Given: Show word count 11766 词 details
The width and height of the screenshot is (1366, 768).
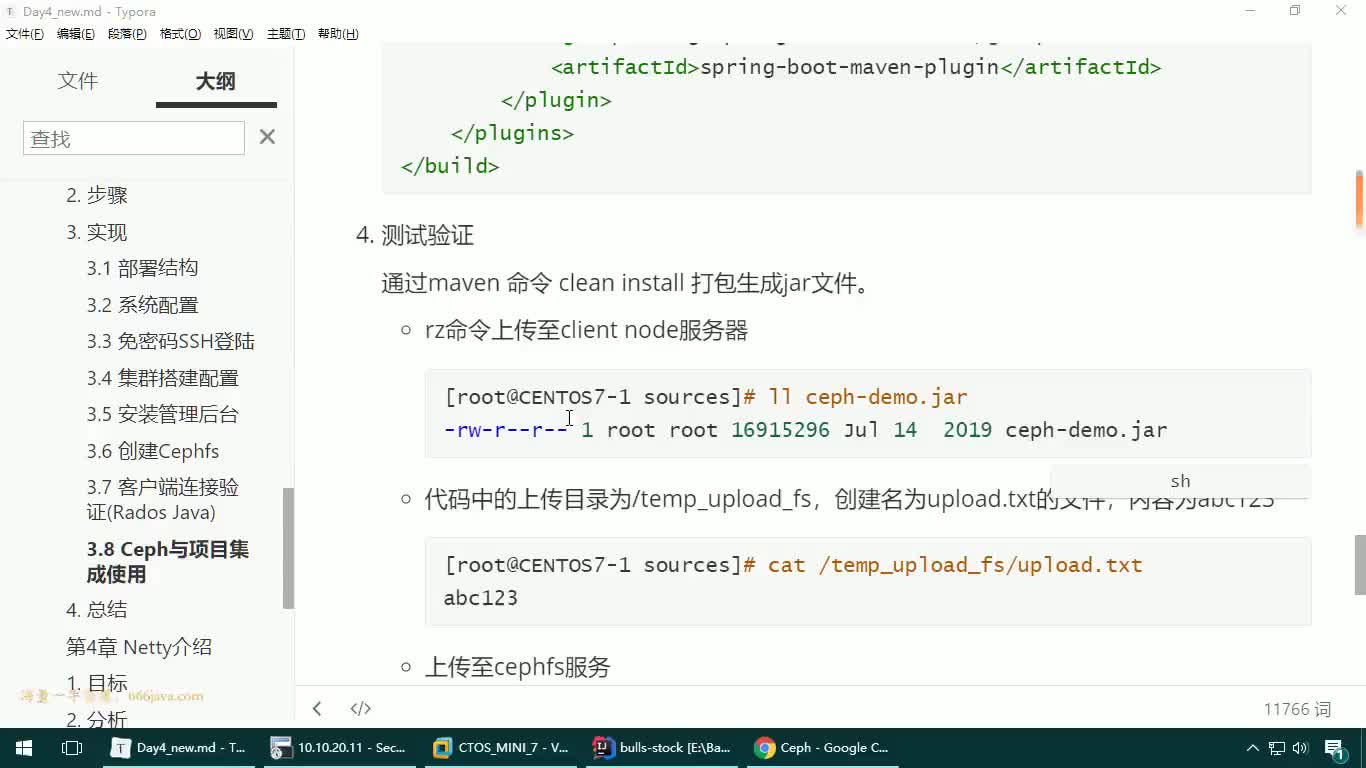Looking at the screenshot, I should tap(1297, 709).
